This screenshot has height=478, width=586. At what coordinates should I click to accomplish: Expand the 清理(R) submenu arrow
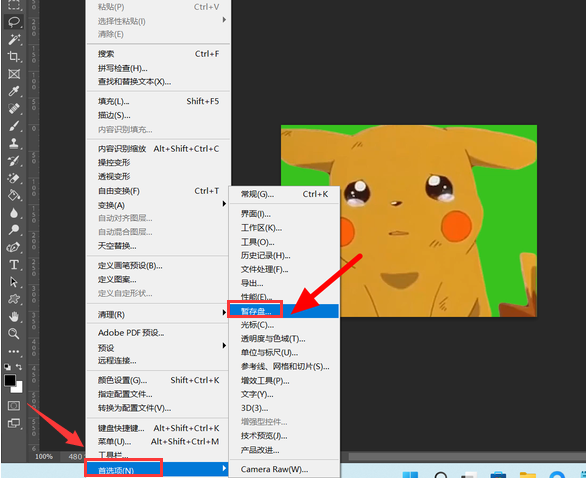(x=224, y=312)
